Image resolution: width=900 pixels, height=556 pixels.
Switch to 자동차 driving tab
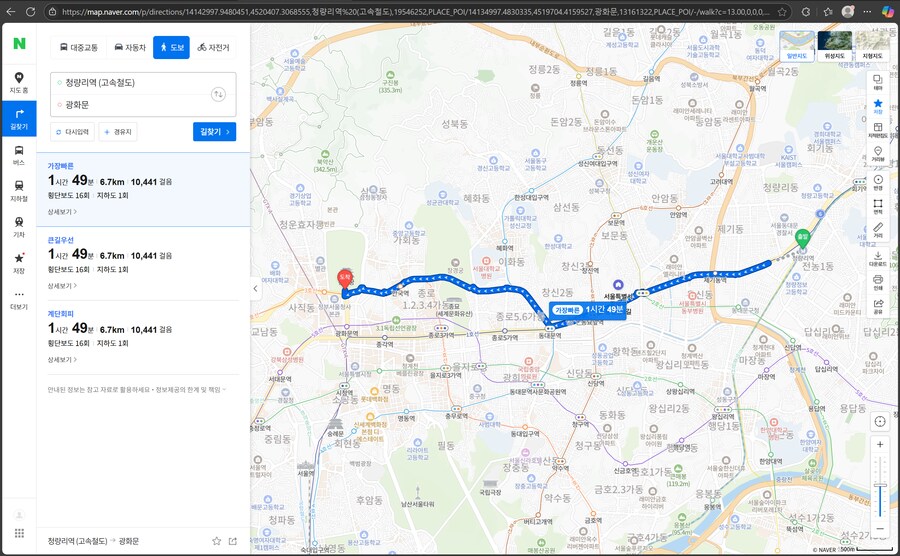tap(130, 48)
